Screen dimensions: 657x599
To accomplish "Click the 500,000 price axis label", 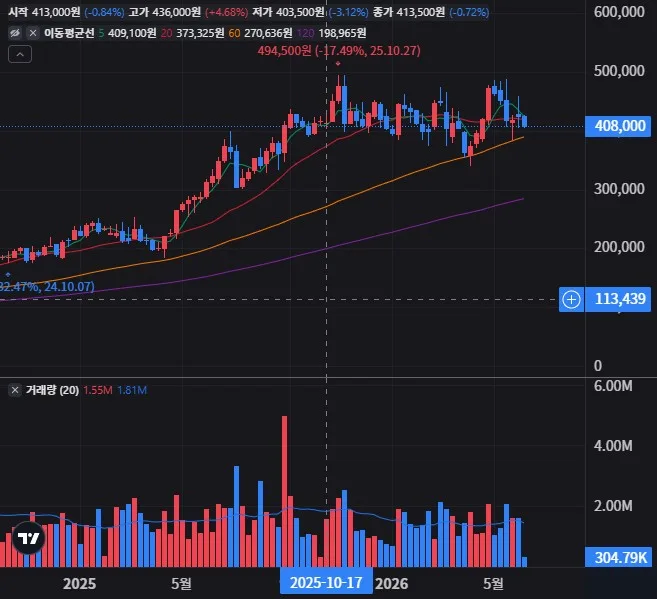I will click(x=619, y=70).
